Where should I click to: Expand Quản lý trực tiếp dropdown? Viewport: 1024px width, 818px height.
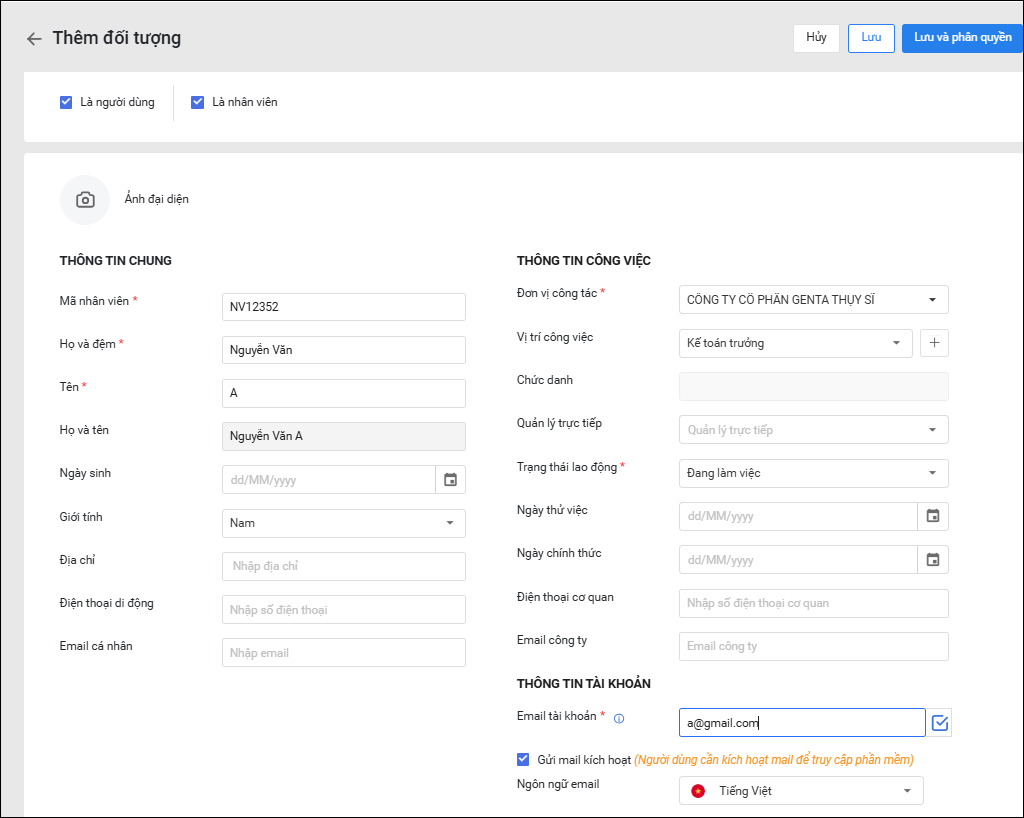[x=813, y=430]
